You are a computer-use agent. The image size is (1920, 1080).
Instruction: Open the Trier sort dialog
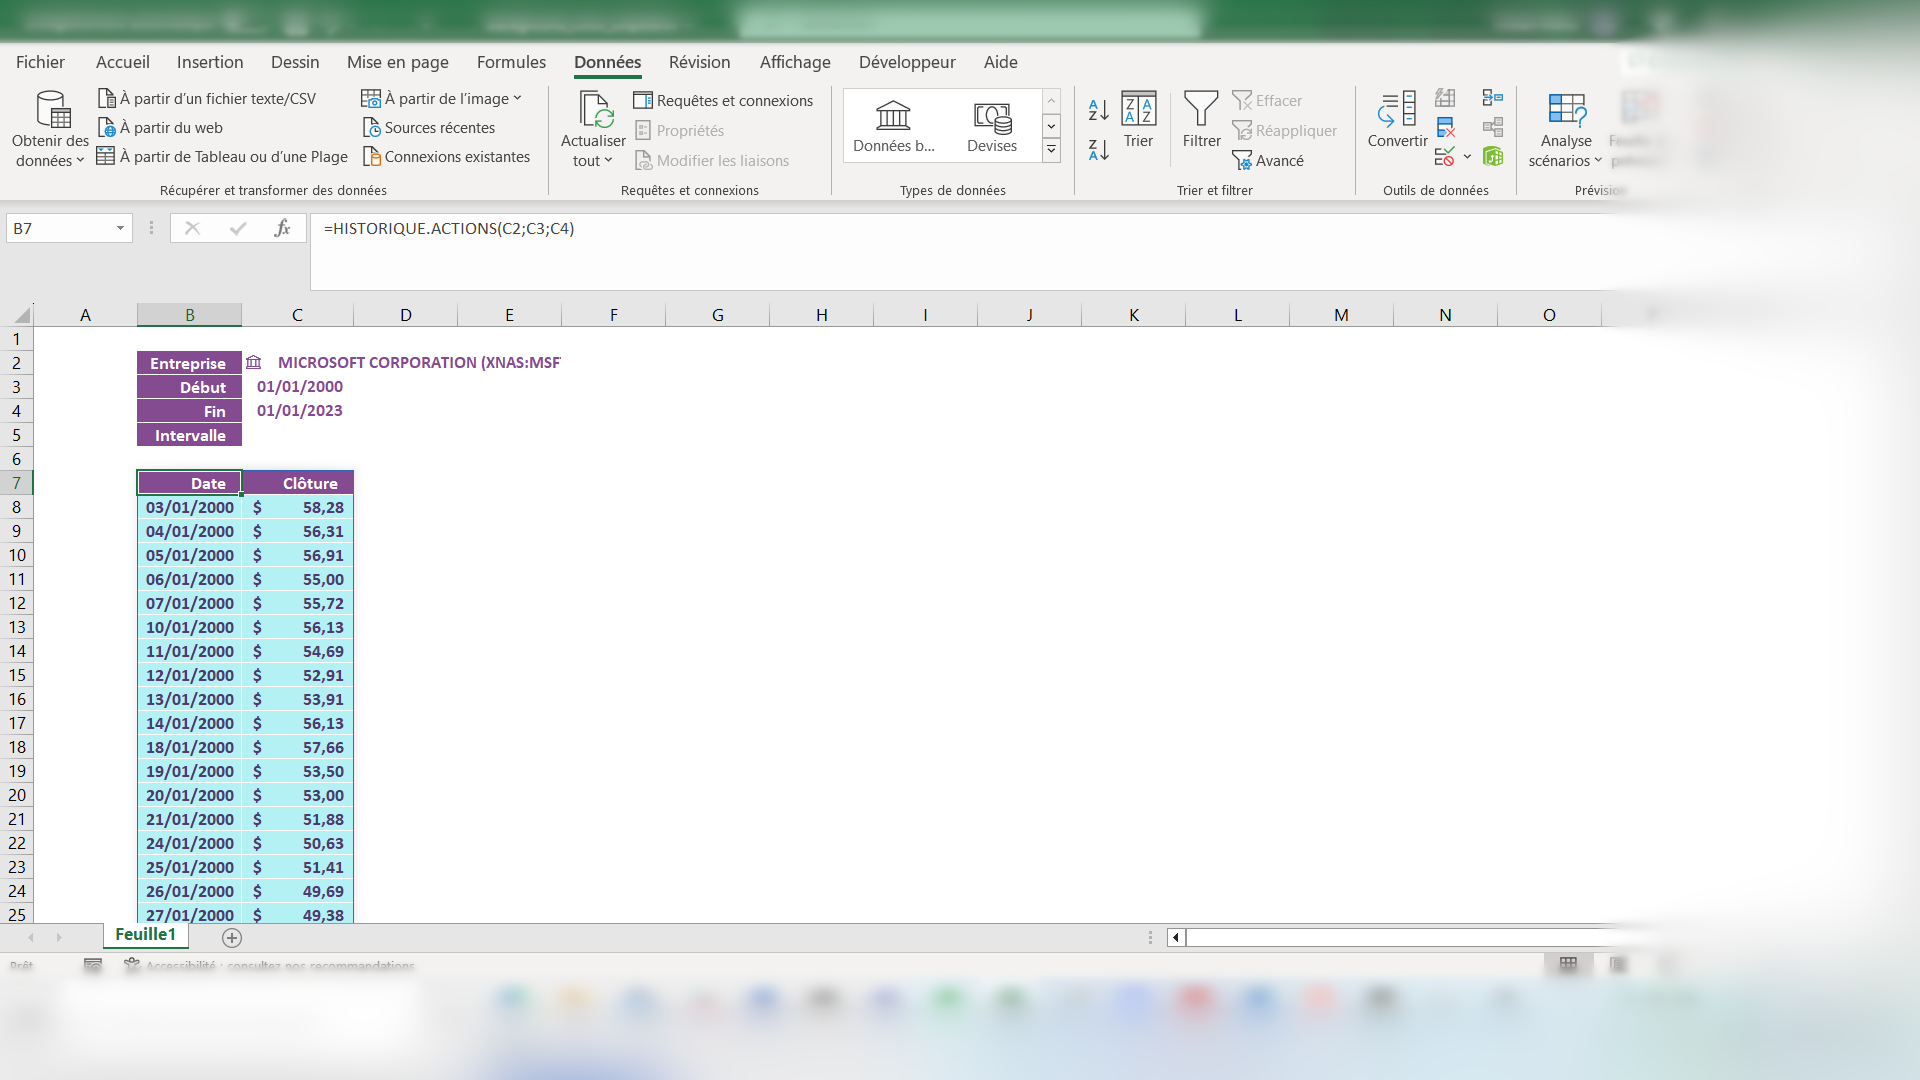pyautogui.click(x=1138, y=120)
